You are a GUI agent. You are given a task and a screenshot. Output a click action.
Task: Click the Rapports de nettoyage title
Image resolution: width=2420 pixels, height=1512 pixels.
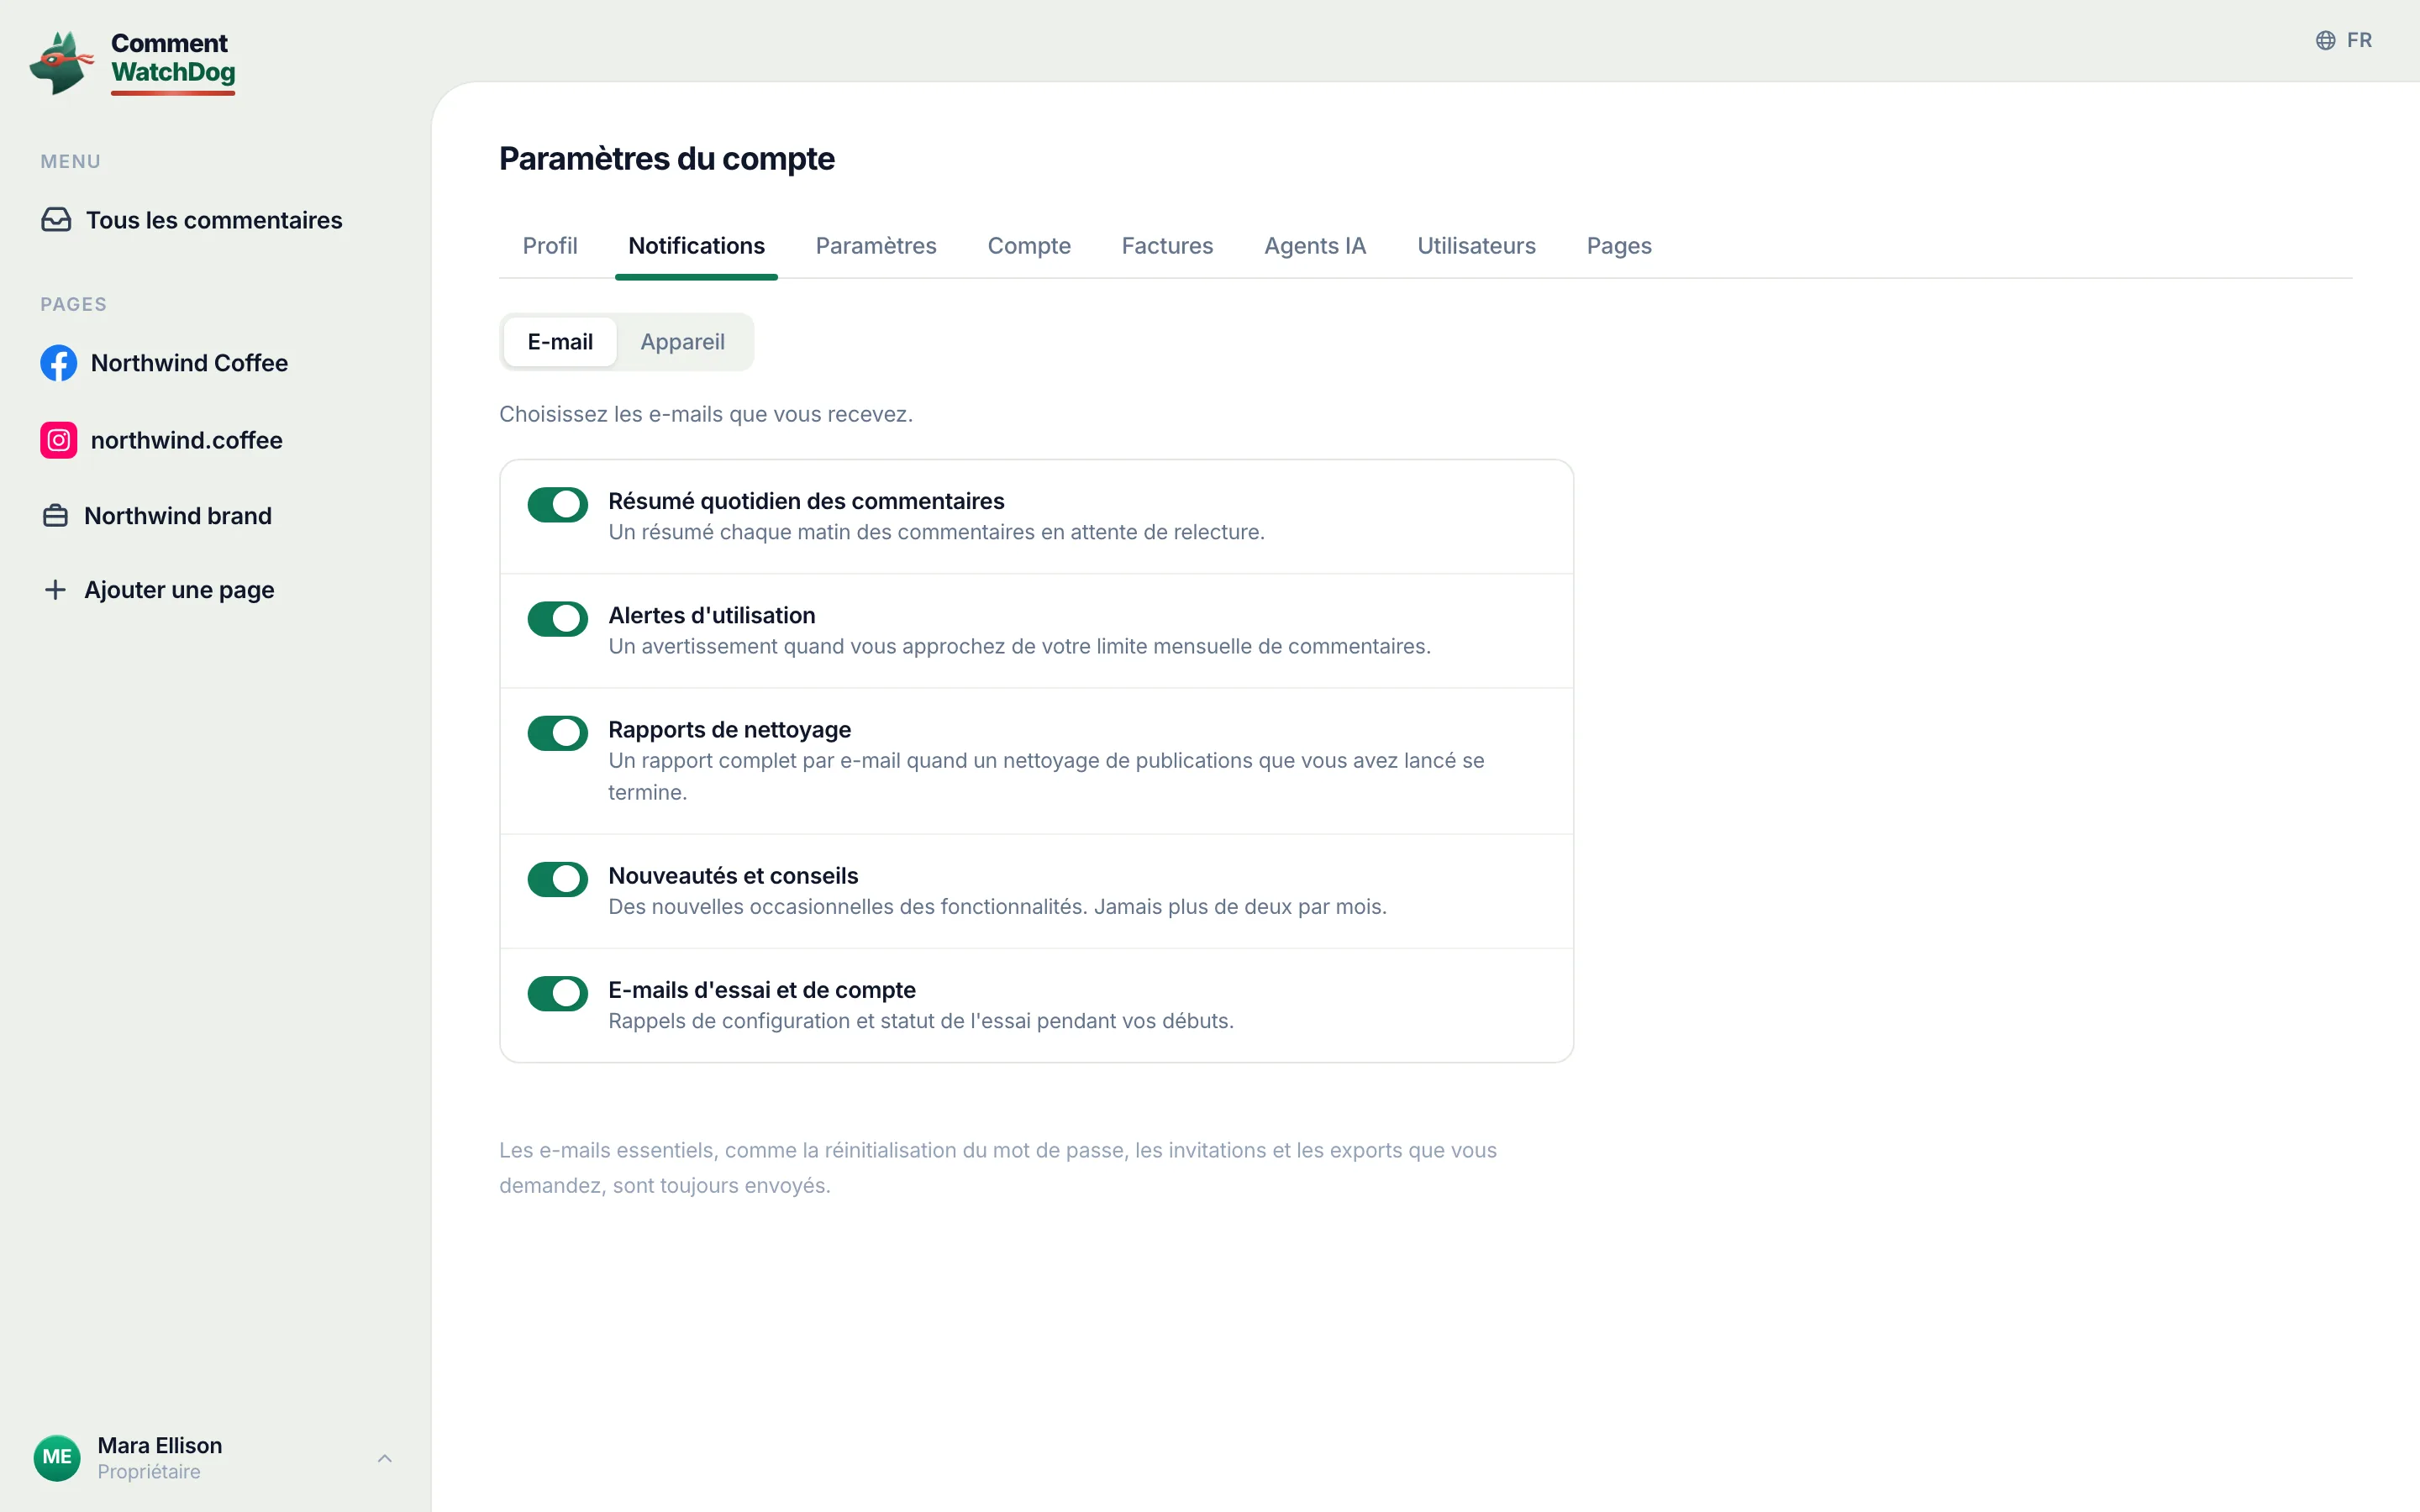pos(730,730)
